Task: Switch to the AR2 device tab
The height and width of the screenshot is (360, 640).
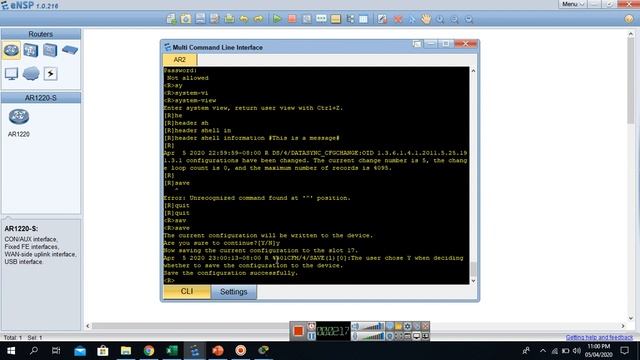Action: (x=180, y=60)
